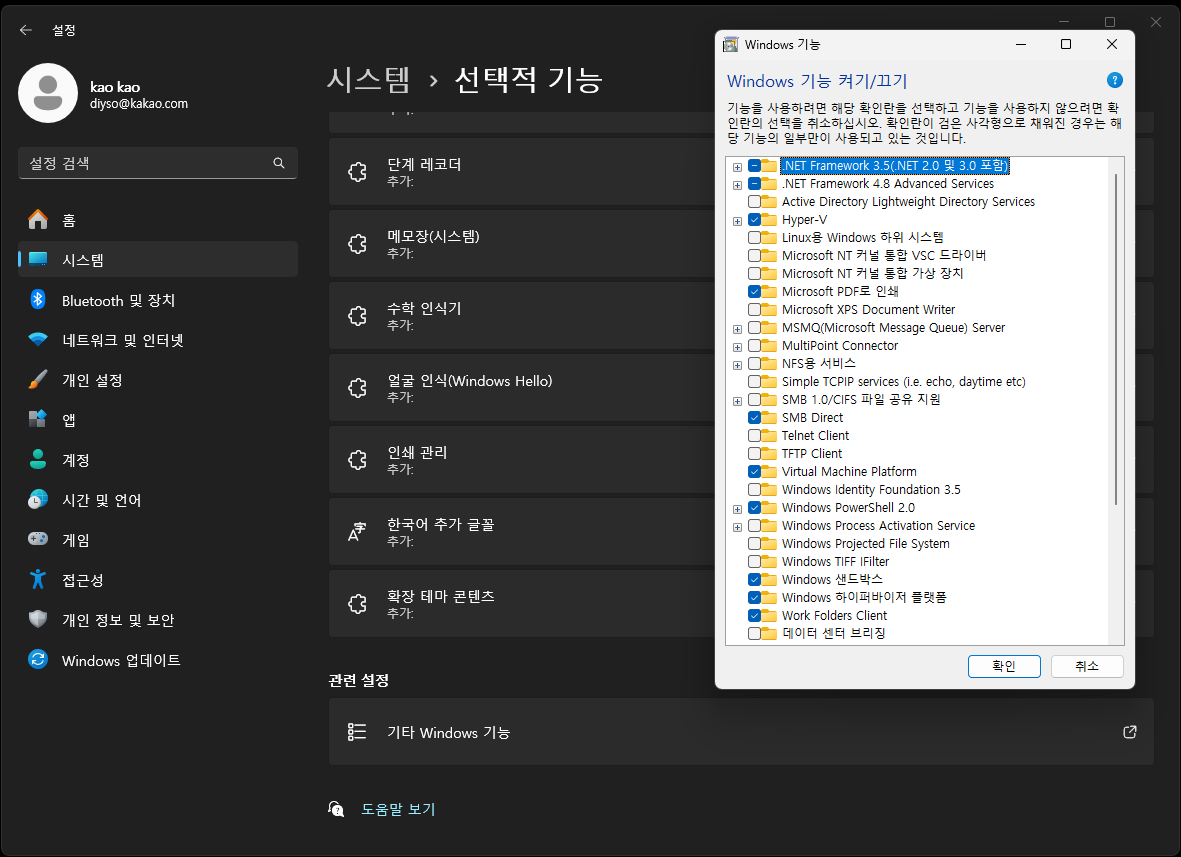Viewport: 1181px width, 857px height.
Task: Click the Windows 업데이트 sidebar icon
Action: coord(38,660)
